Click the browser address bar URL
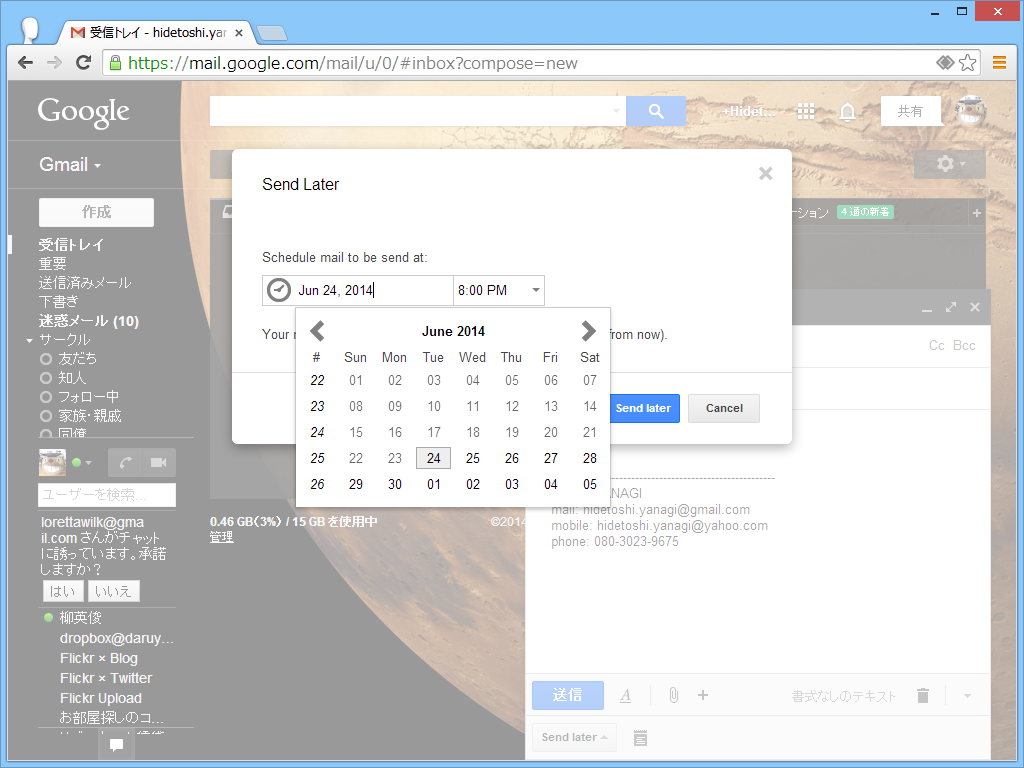1024x768 pixels. click(353, 63)
